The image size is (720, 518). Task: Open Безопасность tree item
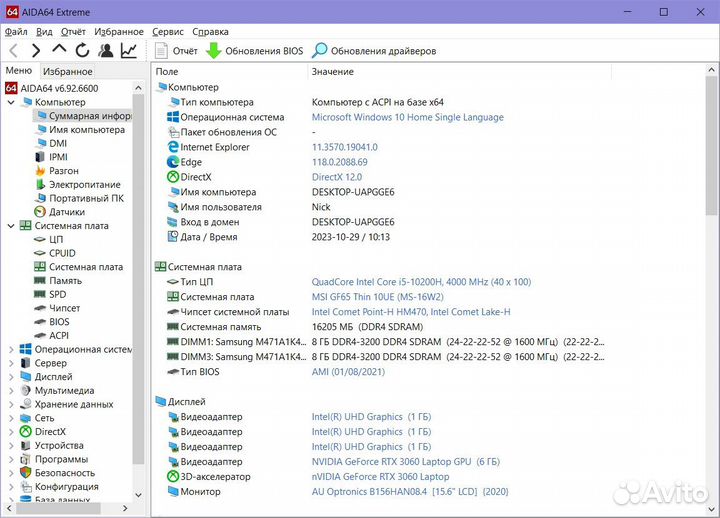(x=57, y=473)
